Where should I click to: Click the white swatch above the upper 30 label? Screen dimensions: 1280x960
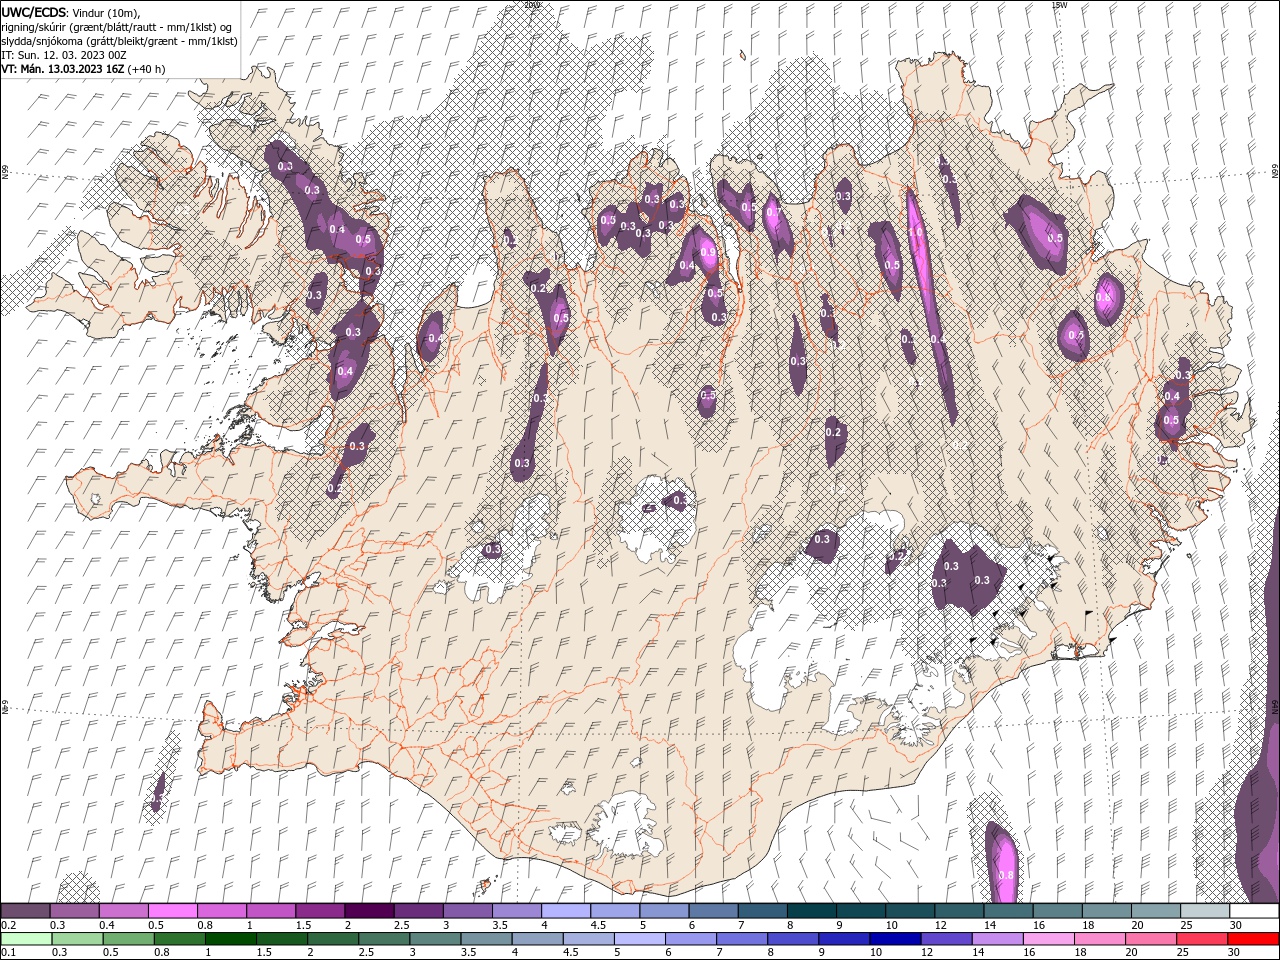1254,911
